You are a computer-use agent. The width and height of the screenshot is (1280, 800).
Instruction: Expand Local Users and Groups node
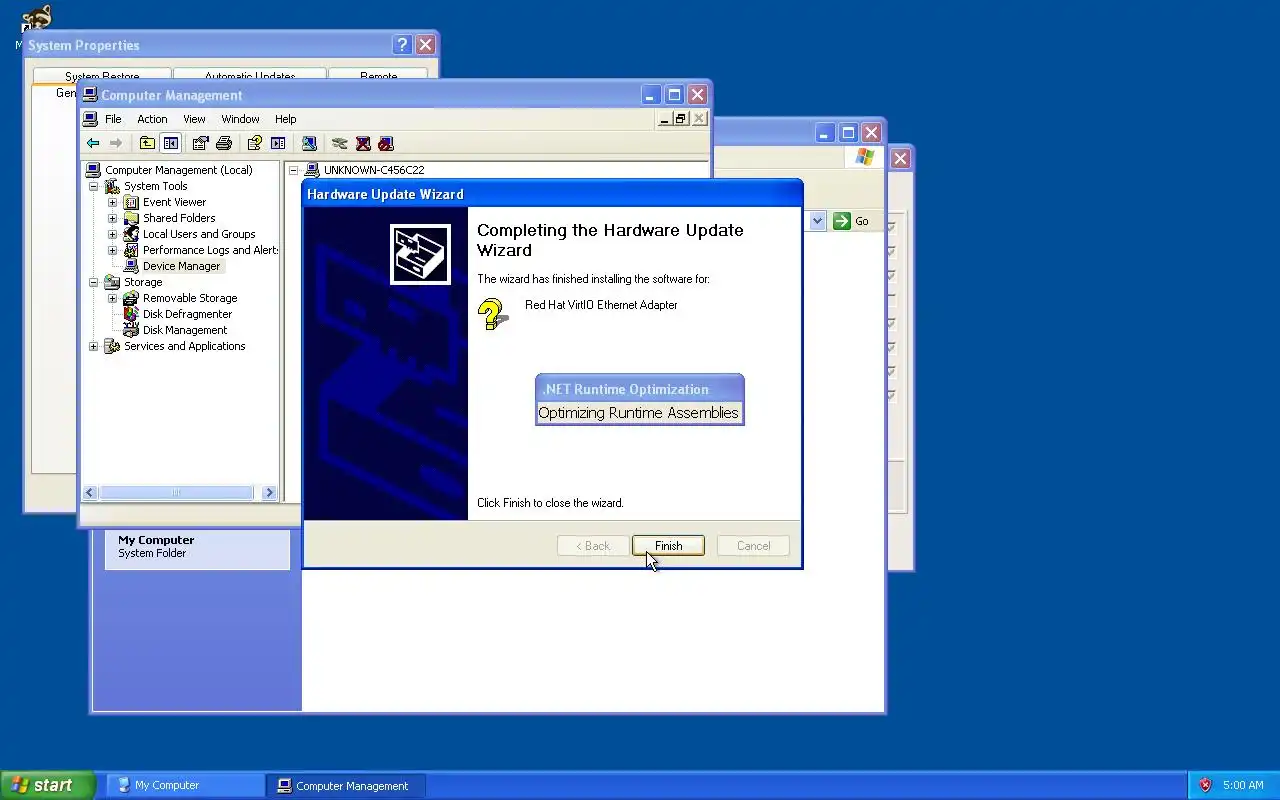113,234
